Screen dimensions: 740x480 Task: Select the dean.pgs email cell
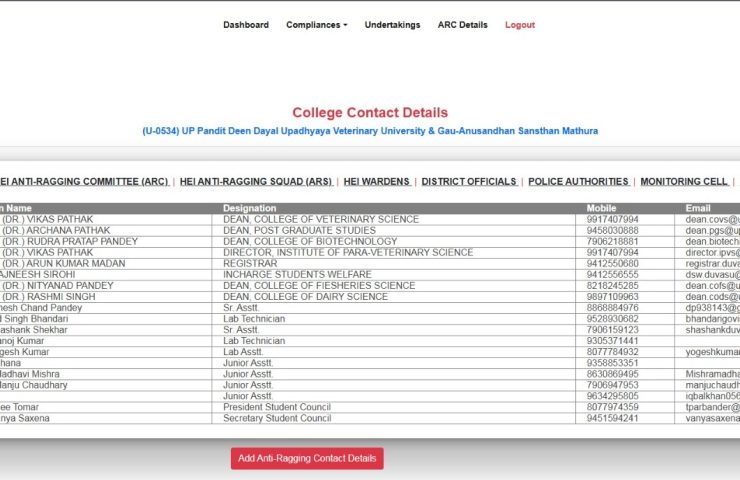(707, 230)
